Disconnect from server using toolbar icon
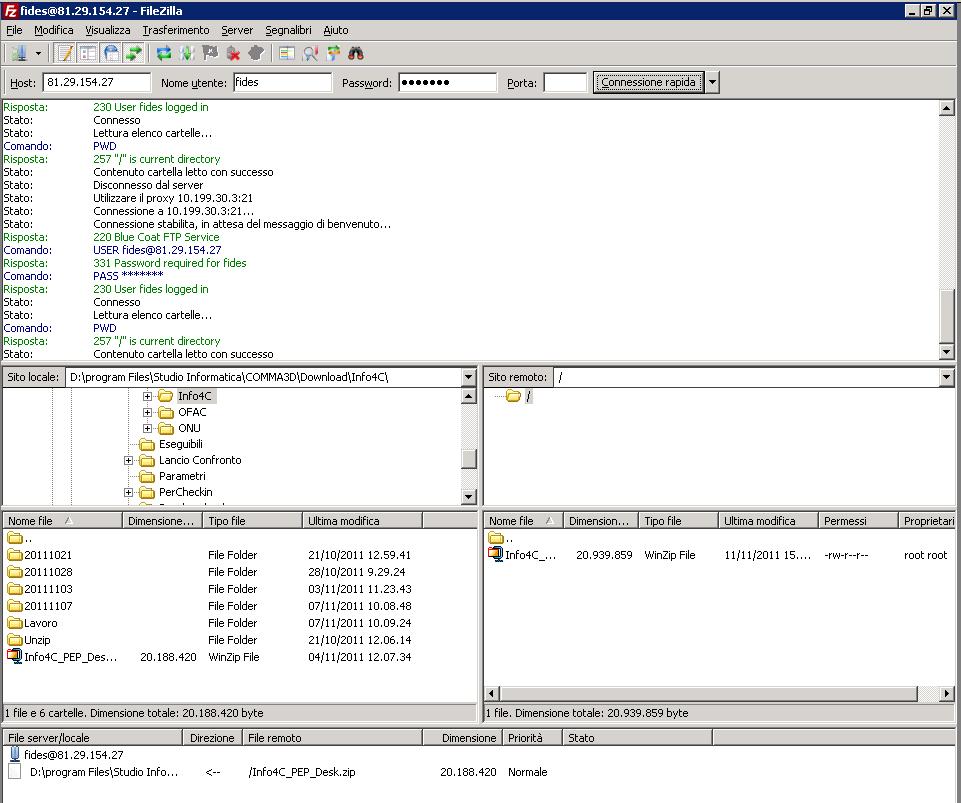 tap(233, 53)
